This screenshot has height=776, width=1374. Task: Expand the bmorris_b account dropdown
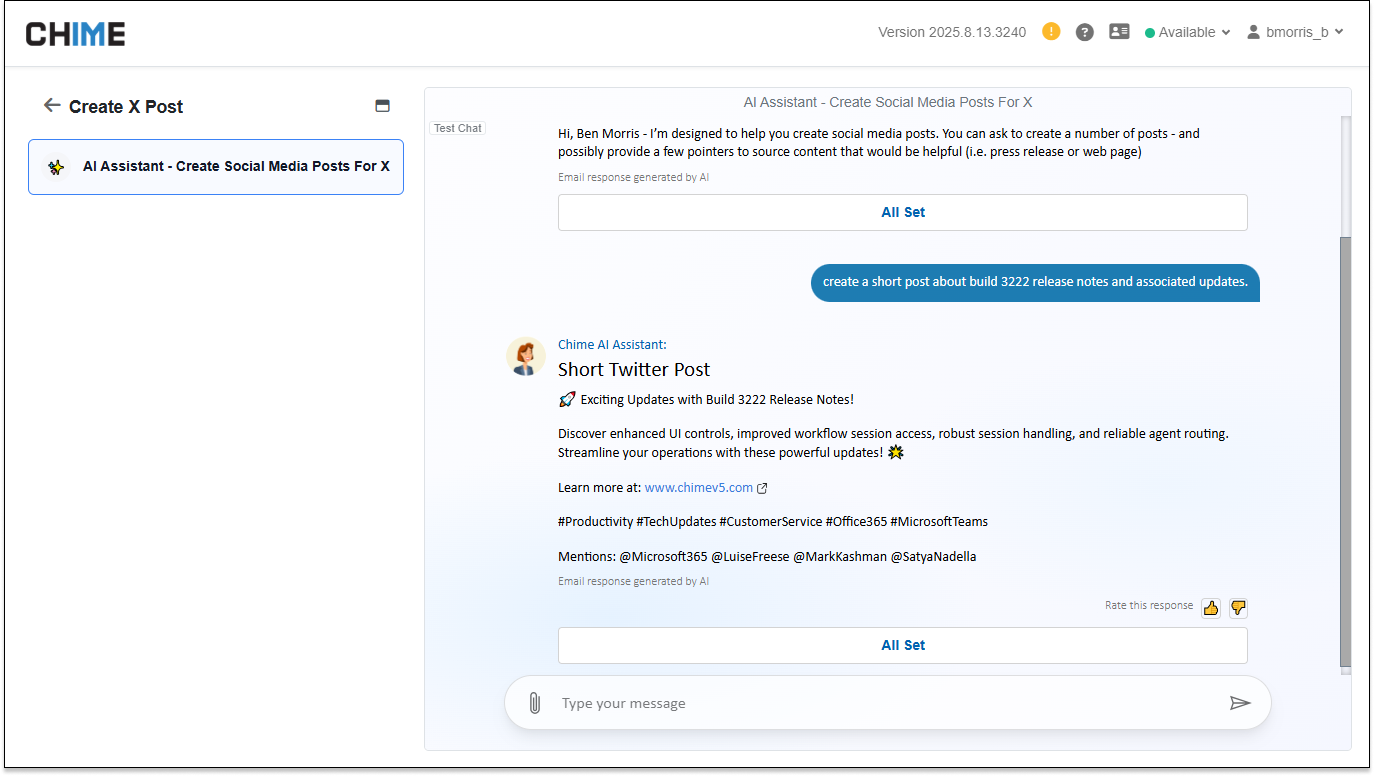(x=1296, y=32)
